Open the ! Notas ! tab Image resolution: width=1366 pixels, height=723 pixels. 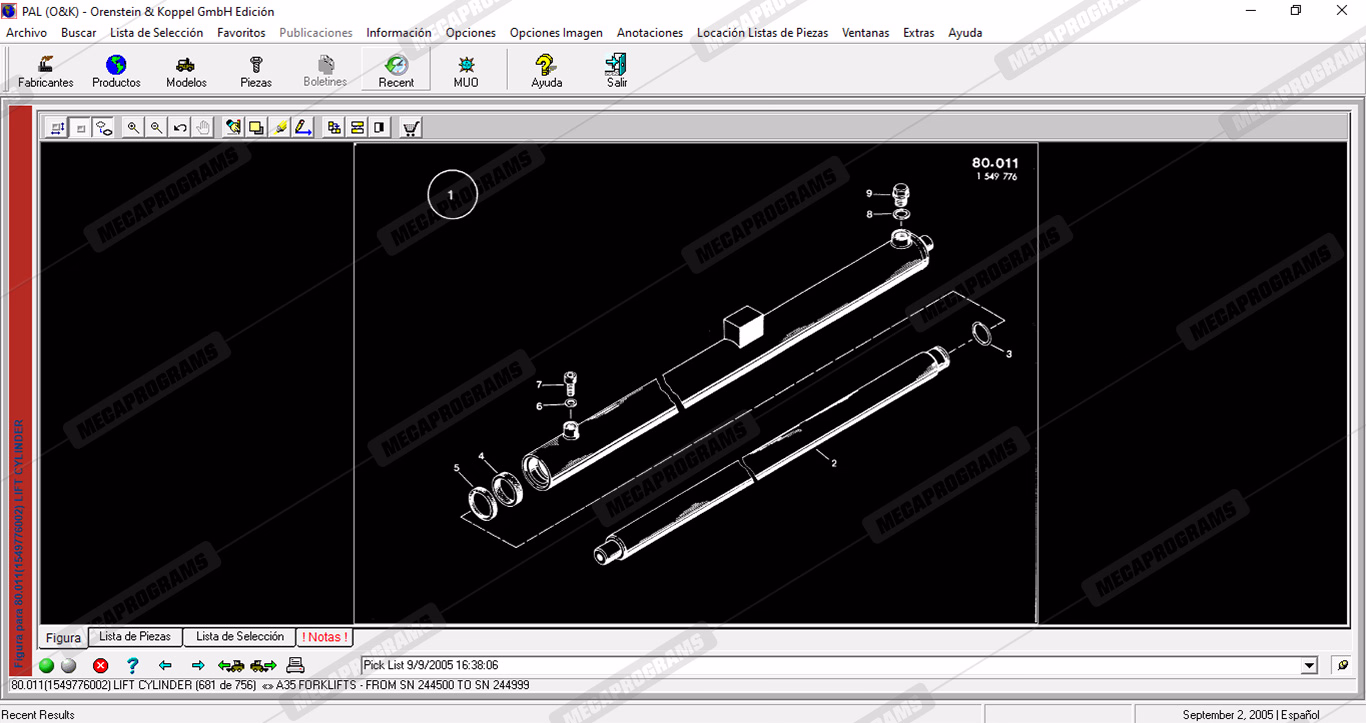pos(325,637)
